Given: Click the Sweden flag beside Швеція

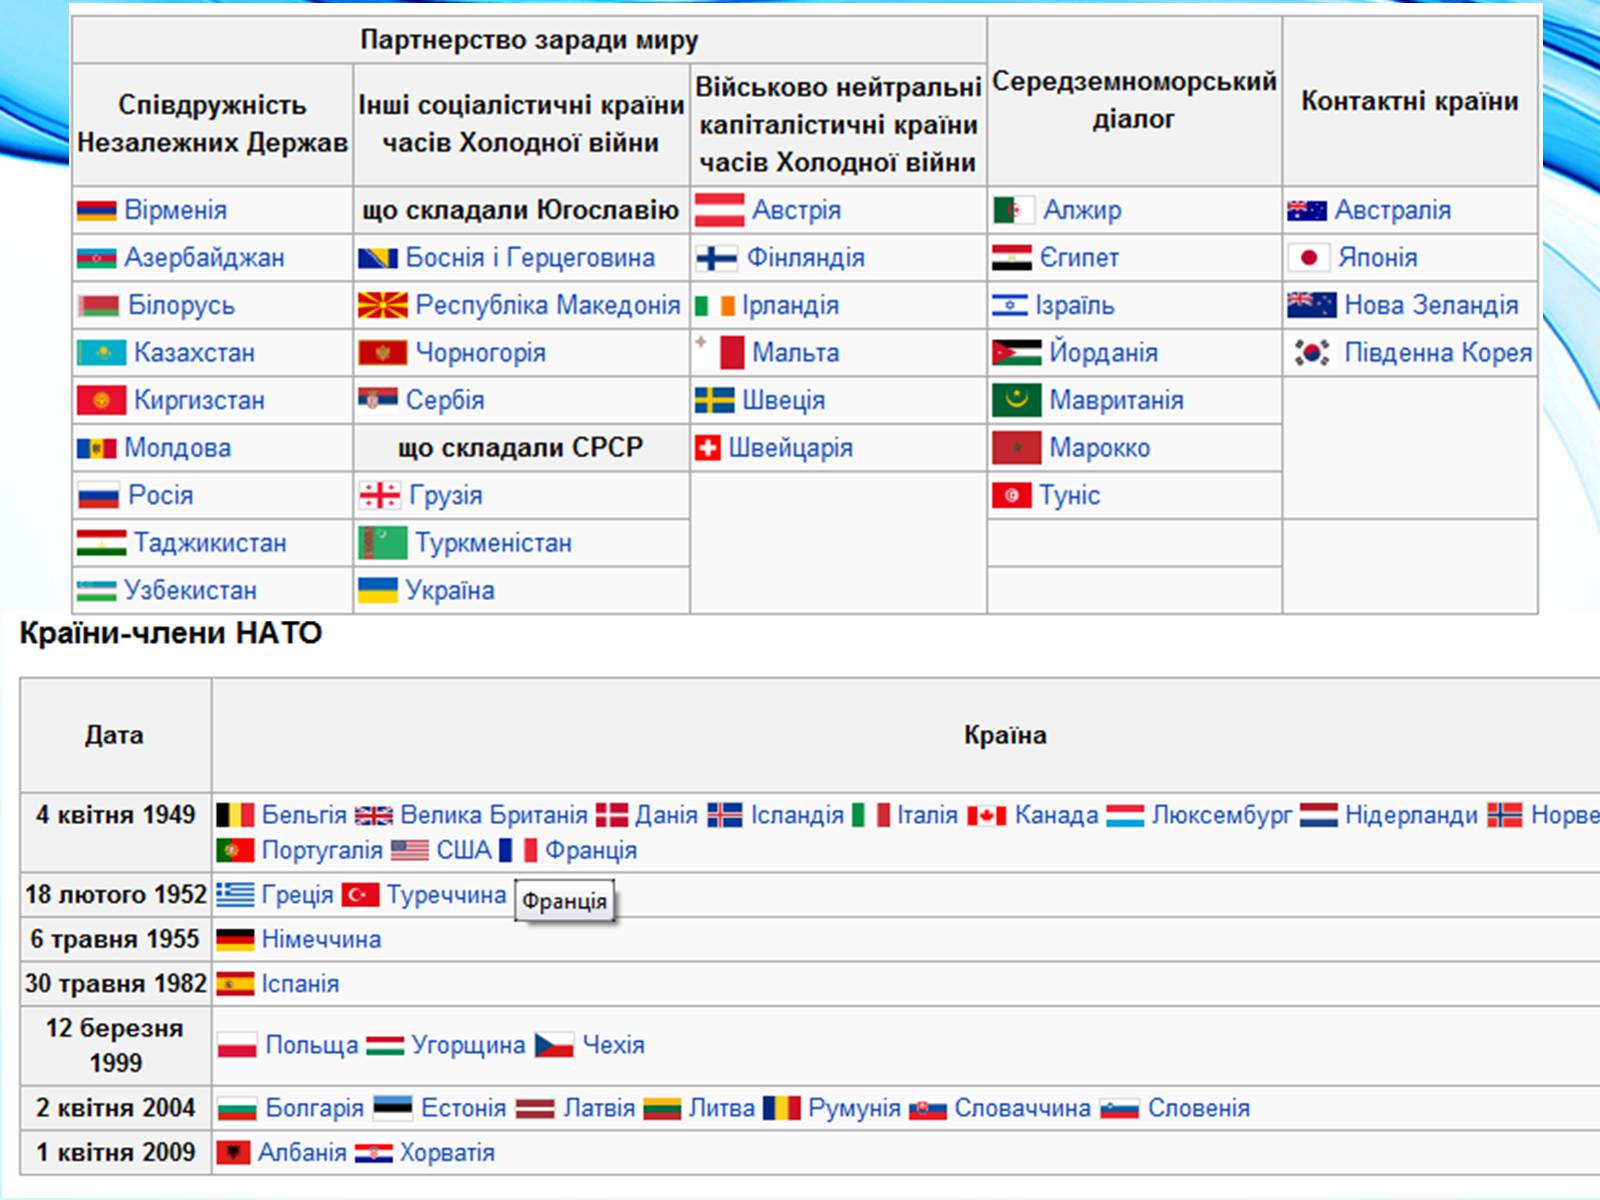Looking at the screenshot, I should point(714,400).
